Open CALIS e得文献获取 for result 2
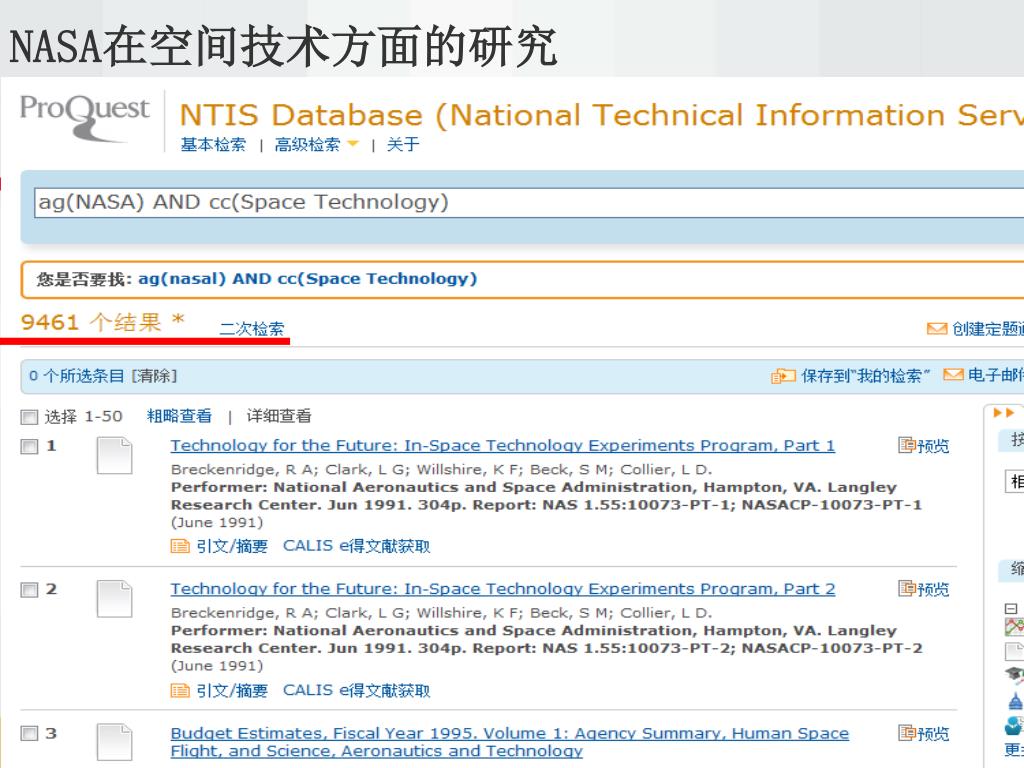The height and width of the screenshot is (768, 1024). (x=357, y=690)
